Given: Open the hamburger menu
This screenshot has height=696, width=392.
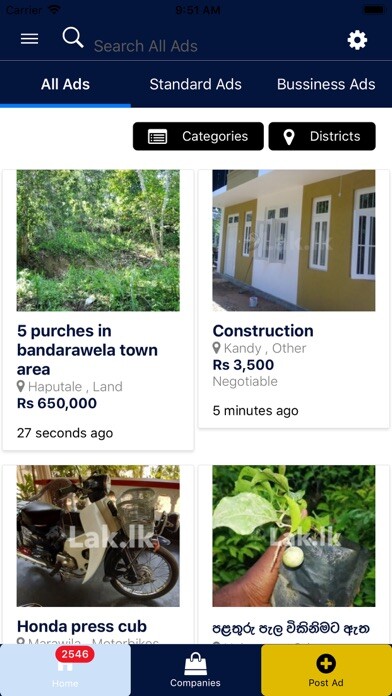Looking at the screenshot, I should click(29, 39).
